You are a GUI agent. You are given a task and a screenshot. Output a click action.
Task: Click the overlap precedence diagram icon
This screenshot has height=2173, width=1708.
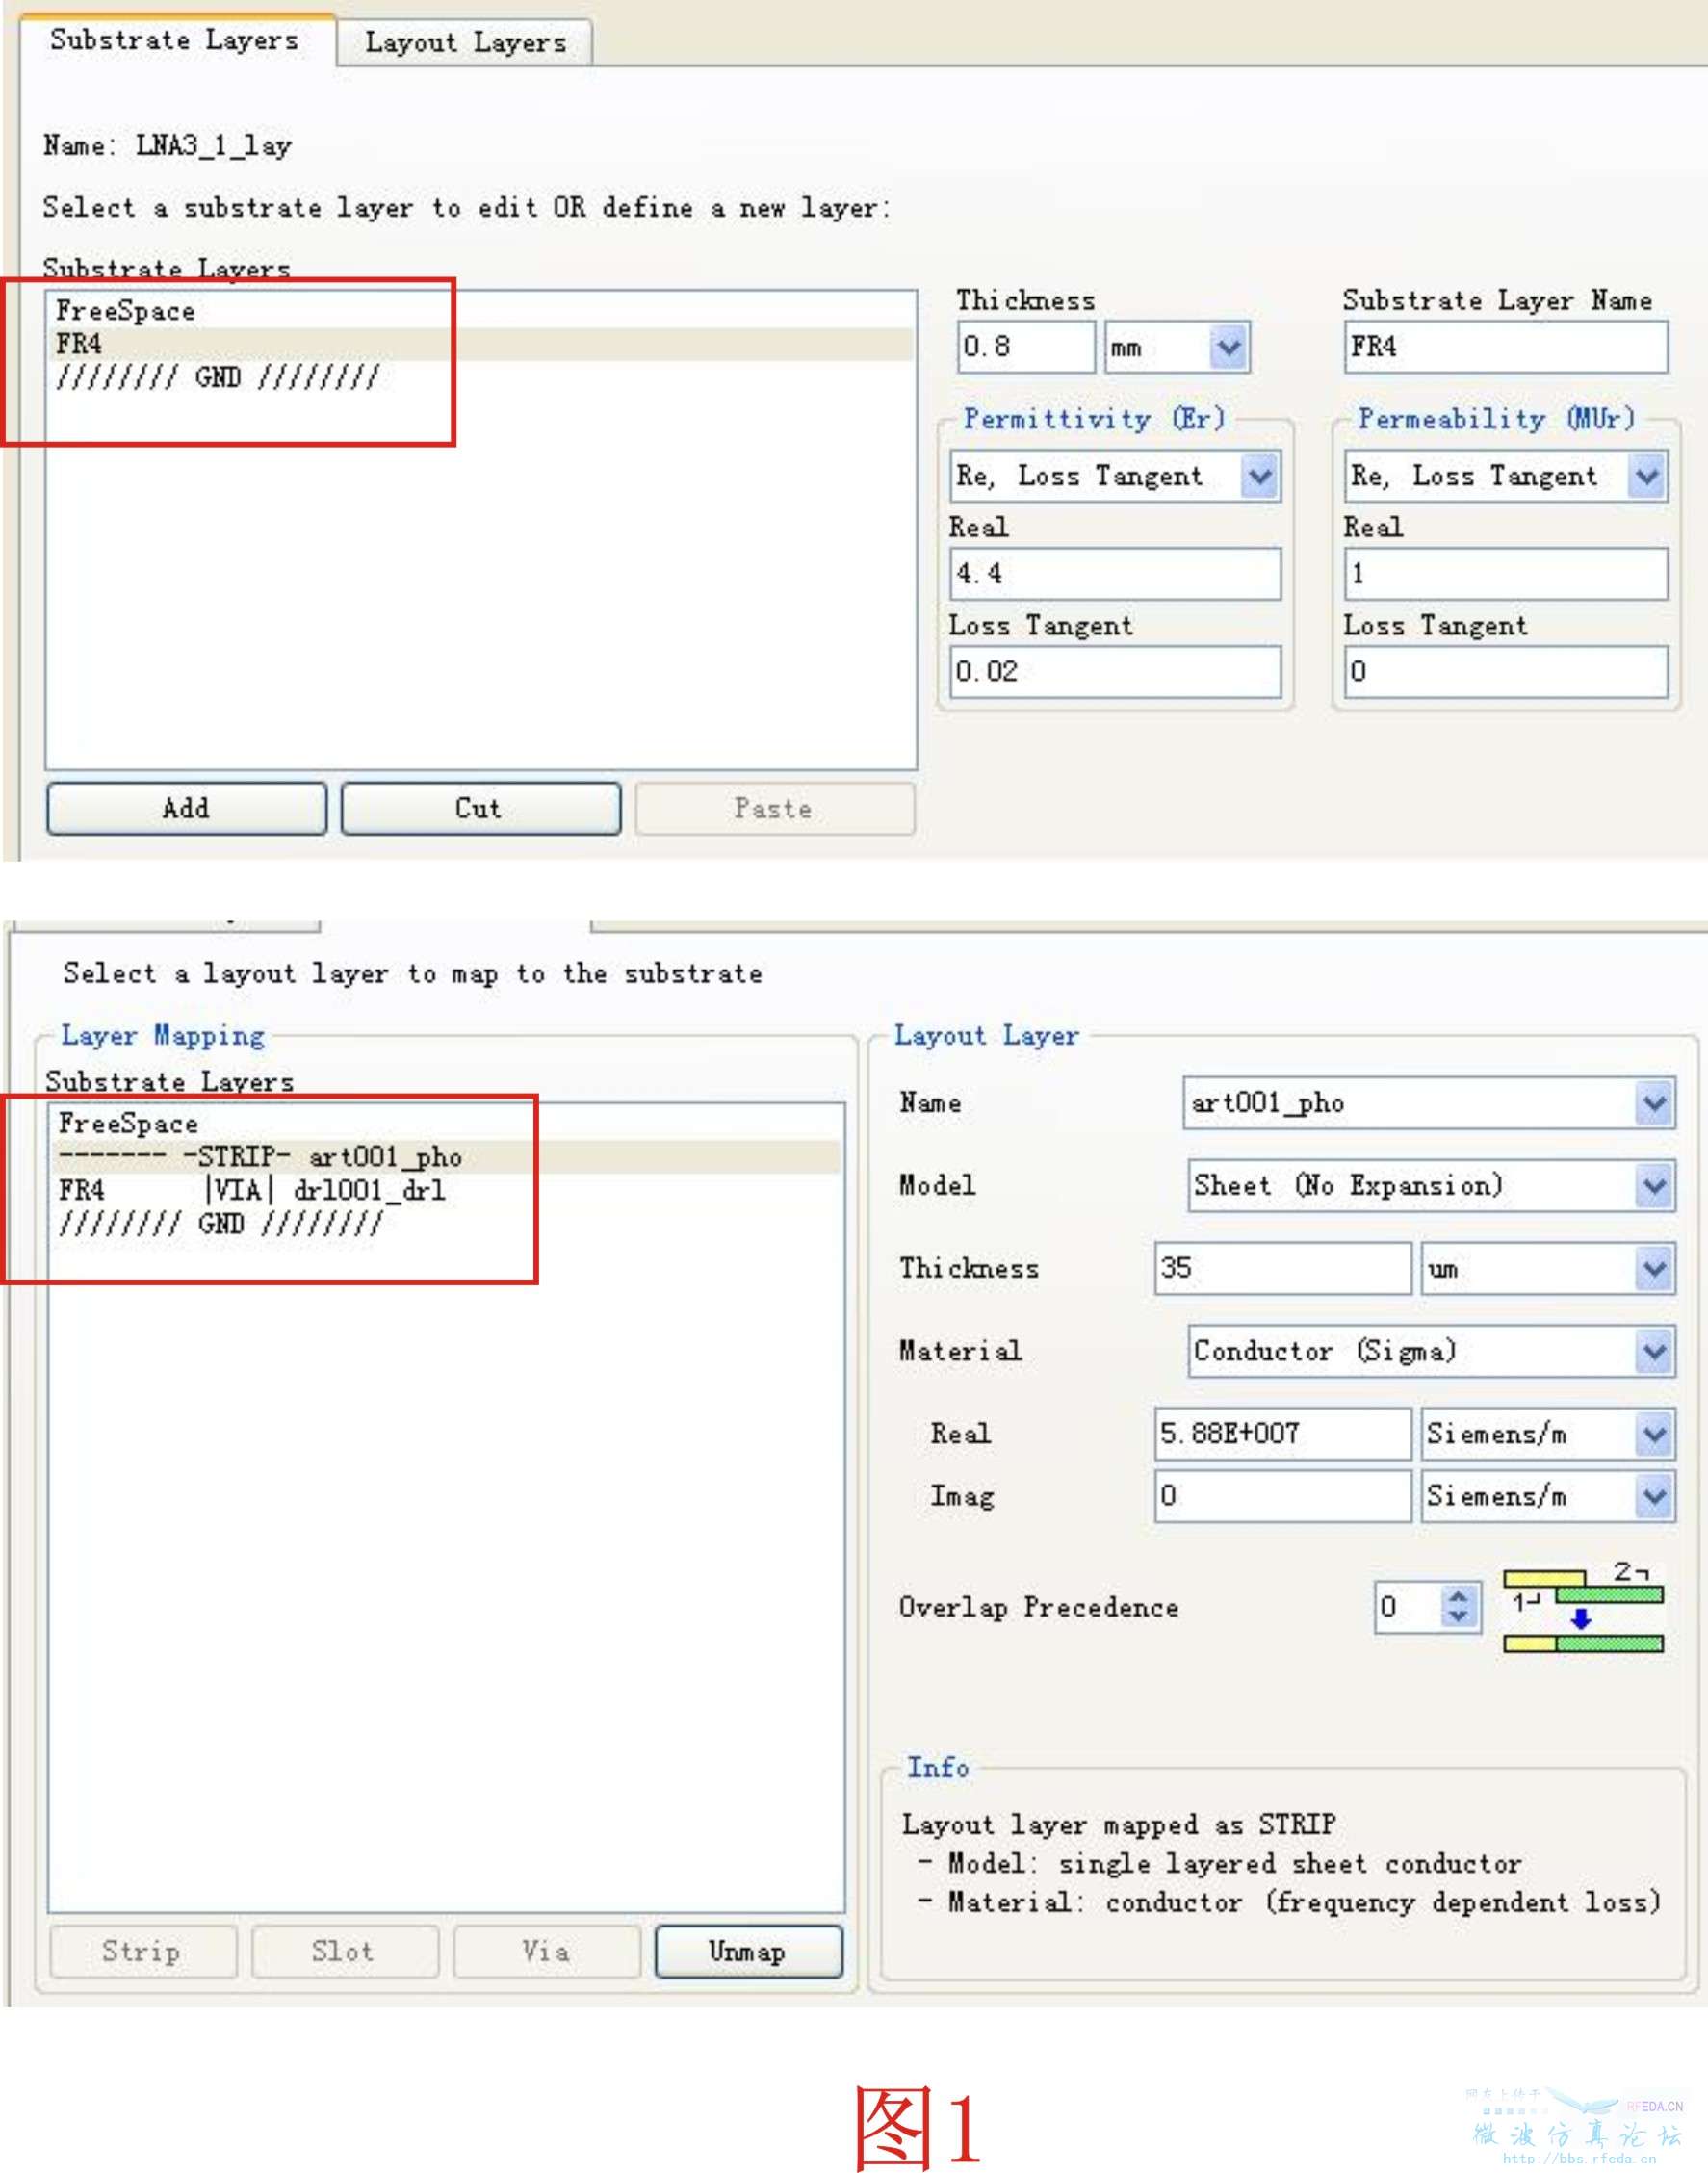click(1583, 1607)
